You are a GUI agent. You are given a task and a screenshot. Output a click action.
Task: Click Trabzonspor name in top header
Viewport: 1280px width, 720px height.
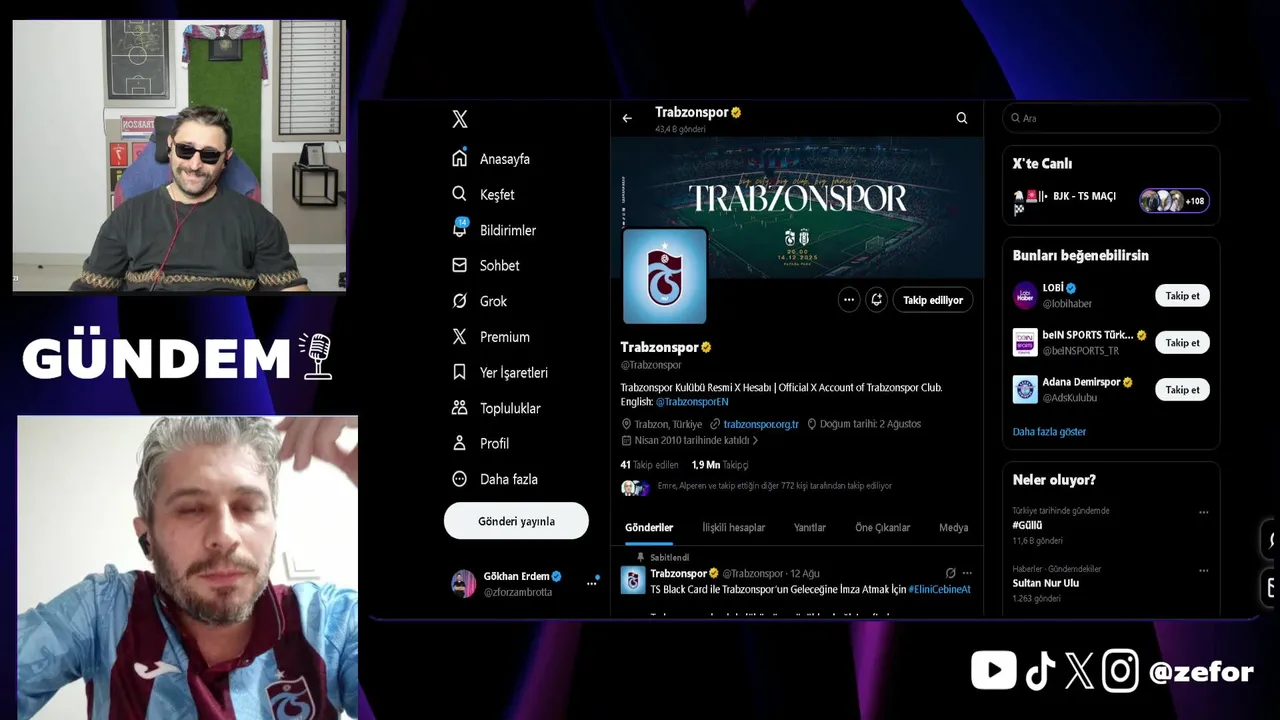tap(692, 113)
